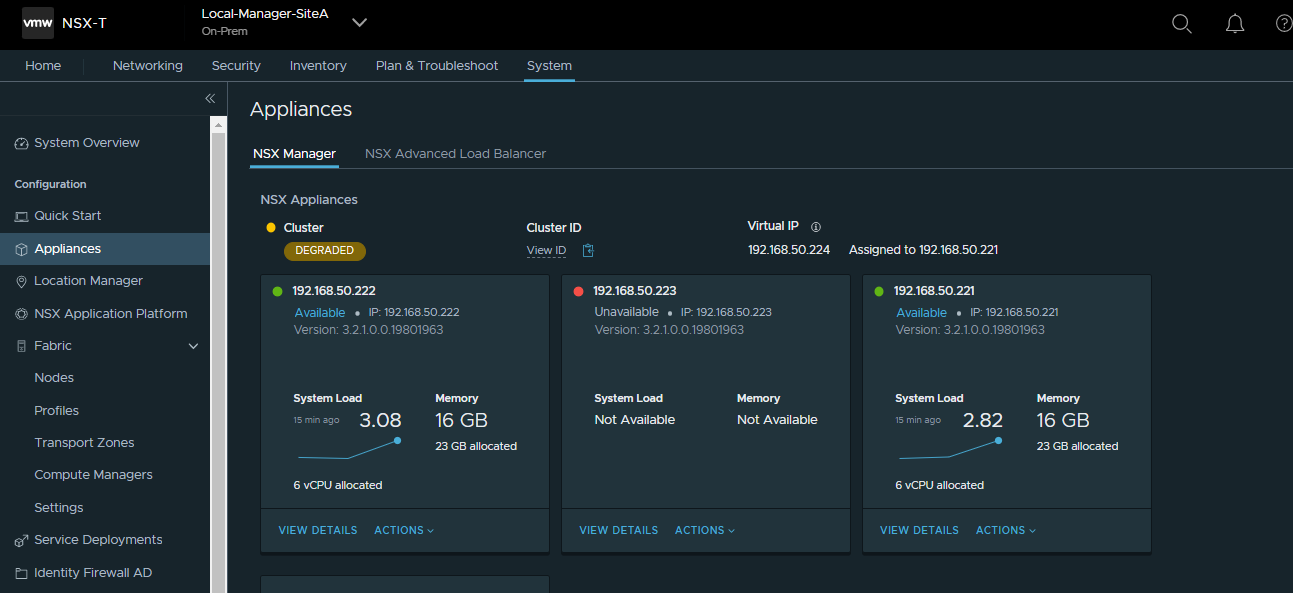Open Actions menu for 192.168.50.221
1293x593 pixels.
pos(1005,530)
